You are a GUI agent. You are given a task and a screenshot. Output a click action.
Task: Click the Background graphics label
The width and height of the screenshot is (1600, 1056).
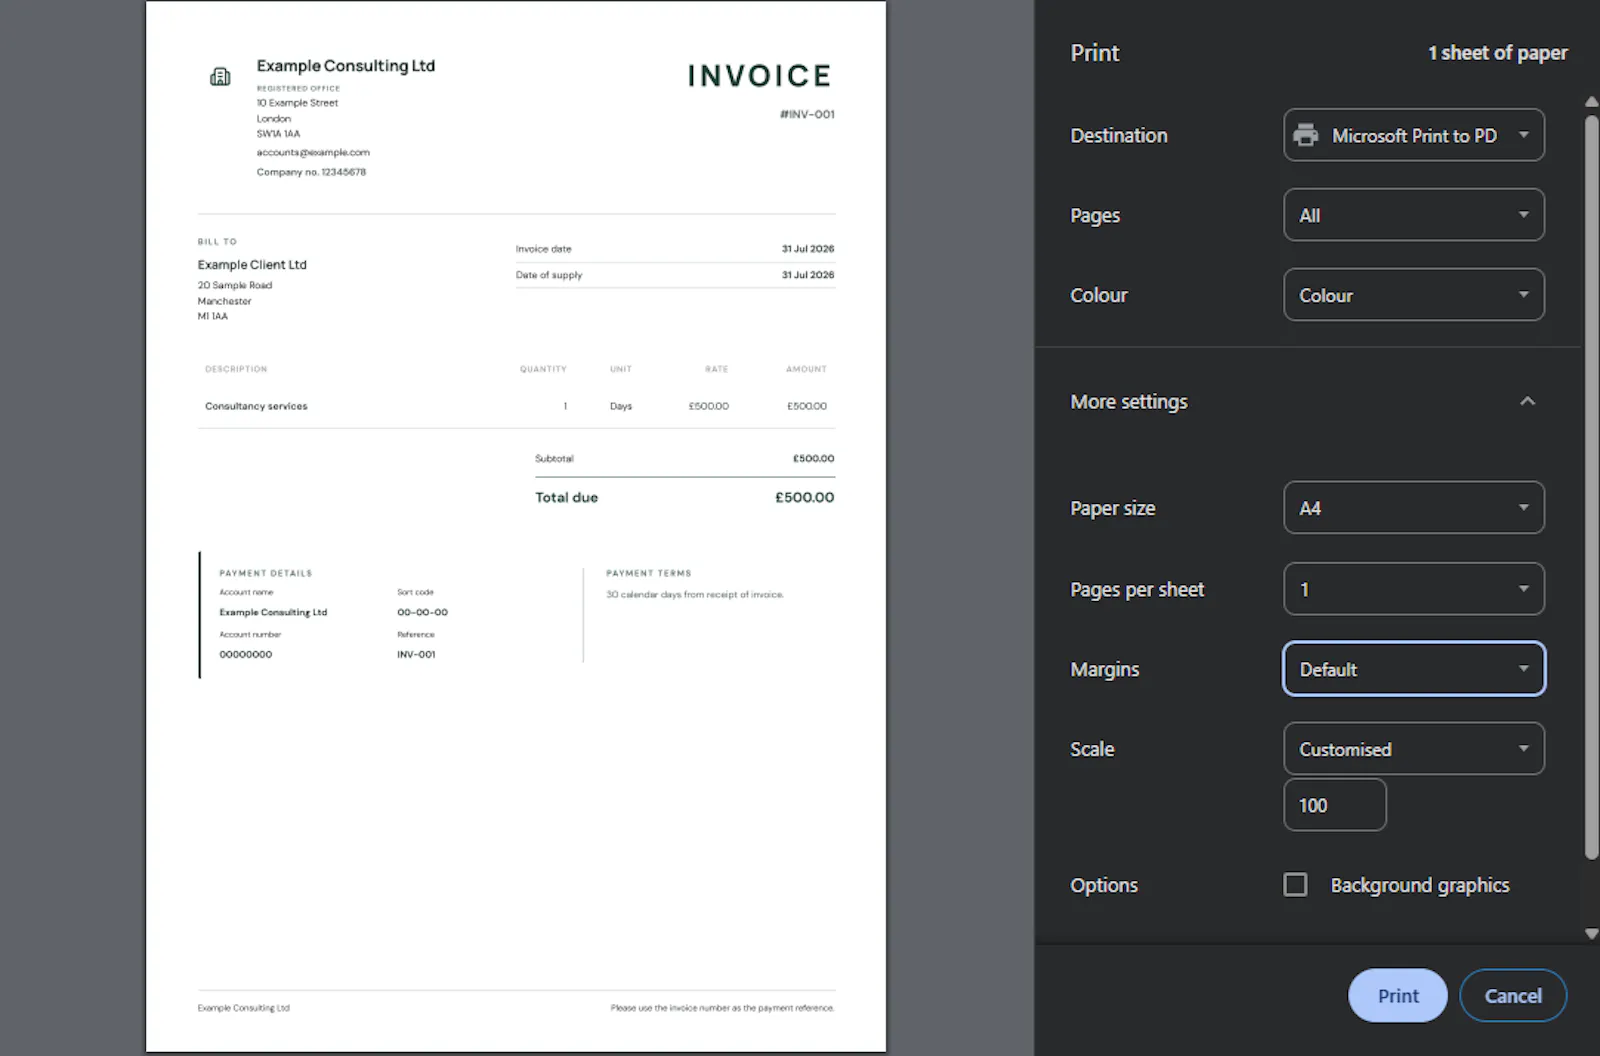[x=1420, y=885]
